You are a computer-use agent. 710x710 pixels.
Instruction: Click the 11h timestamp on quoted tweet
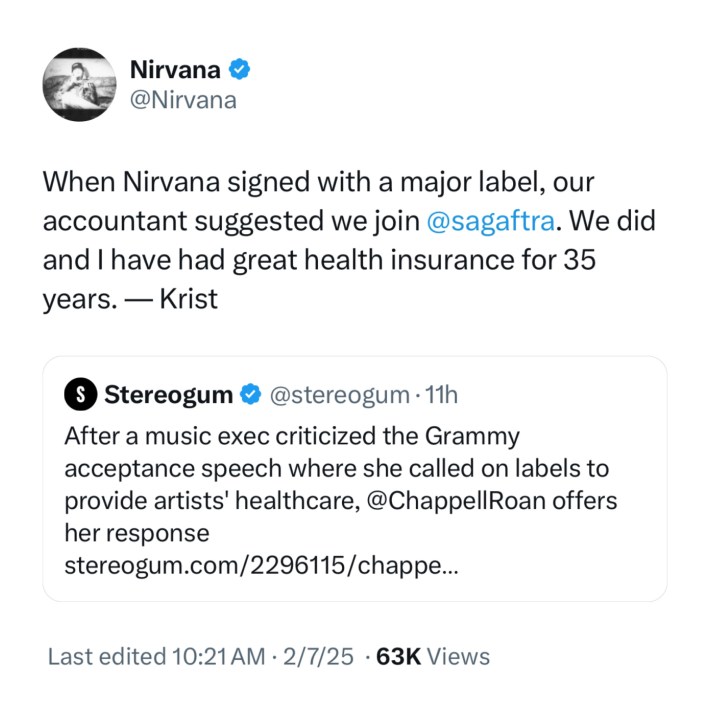pyautogui.click(x=441, y=395)
